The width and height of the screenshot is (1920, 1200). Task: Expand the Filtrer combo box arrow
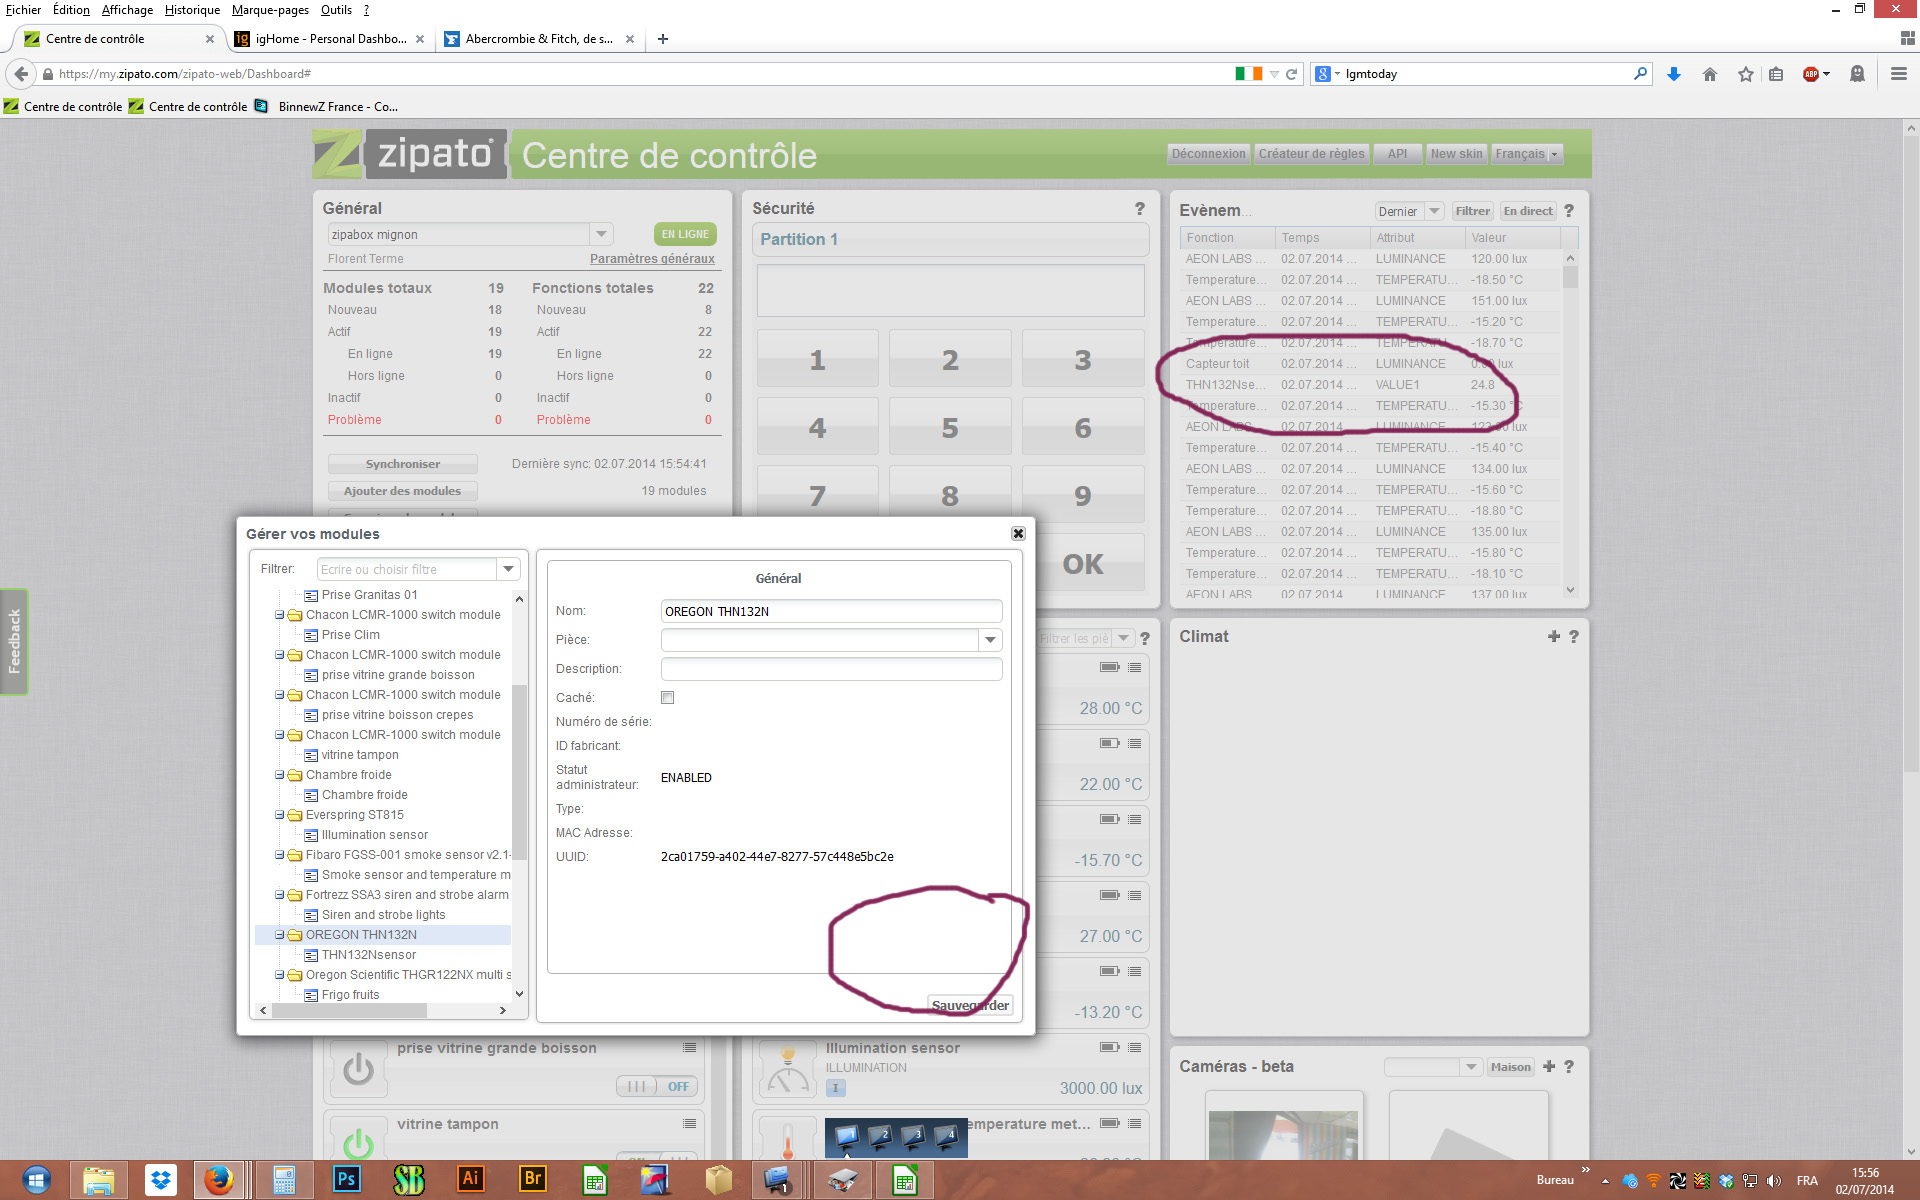[509, 569]
